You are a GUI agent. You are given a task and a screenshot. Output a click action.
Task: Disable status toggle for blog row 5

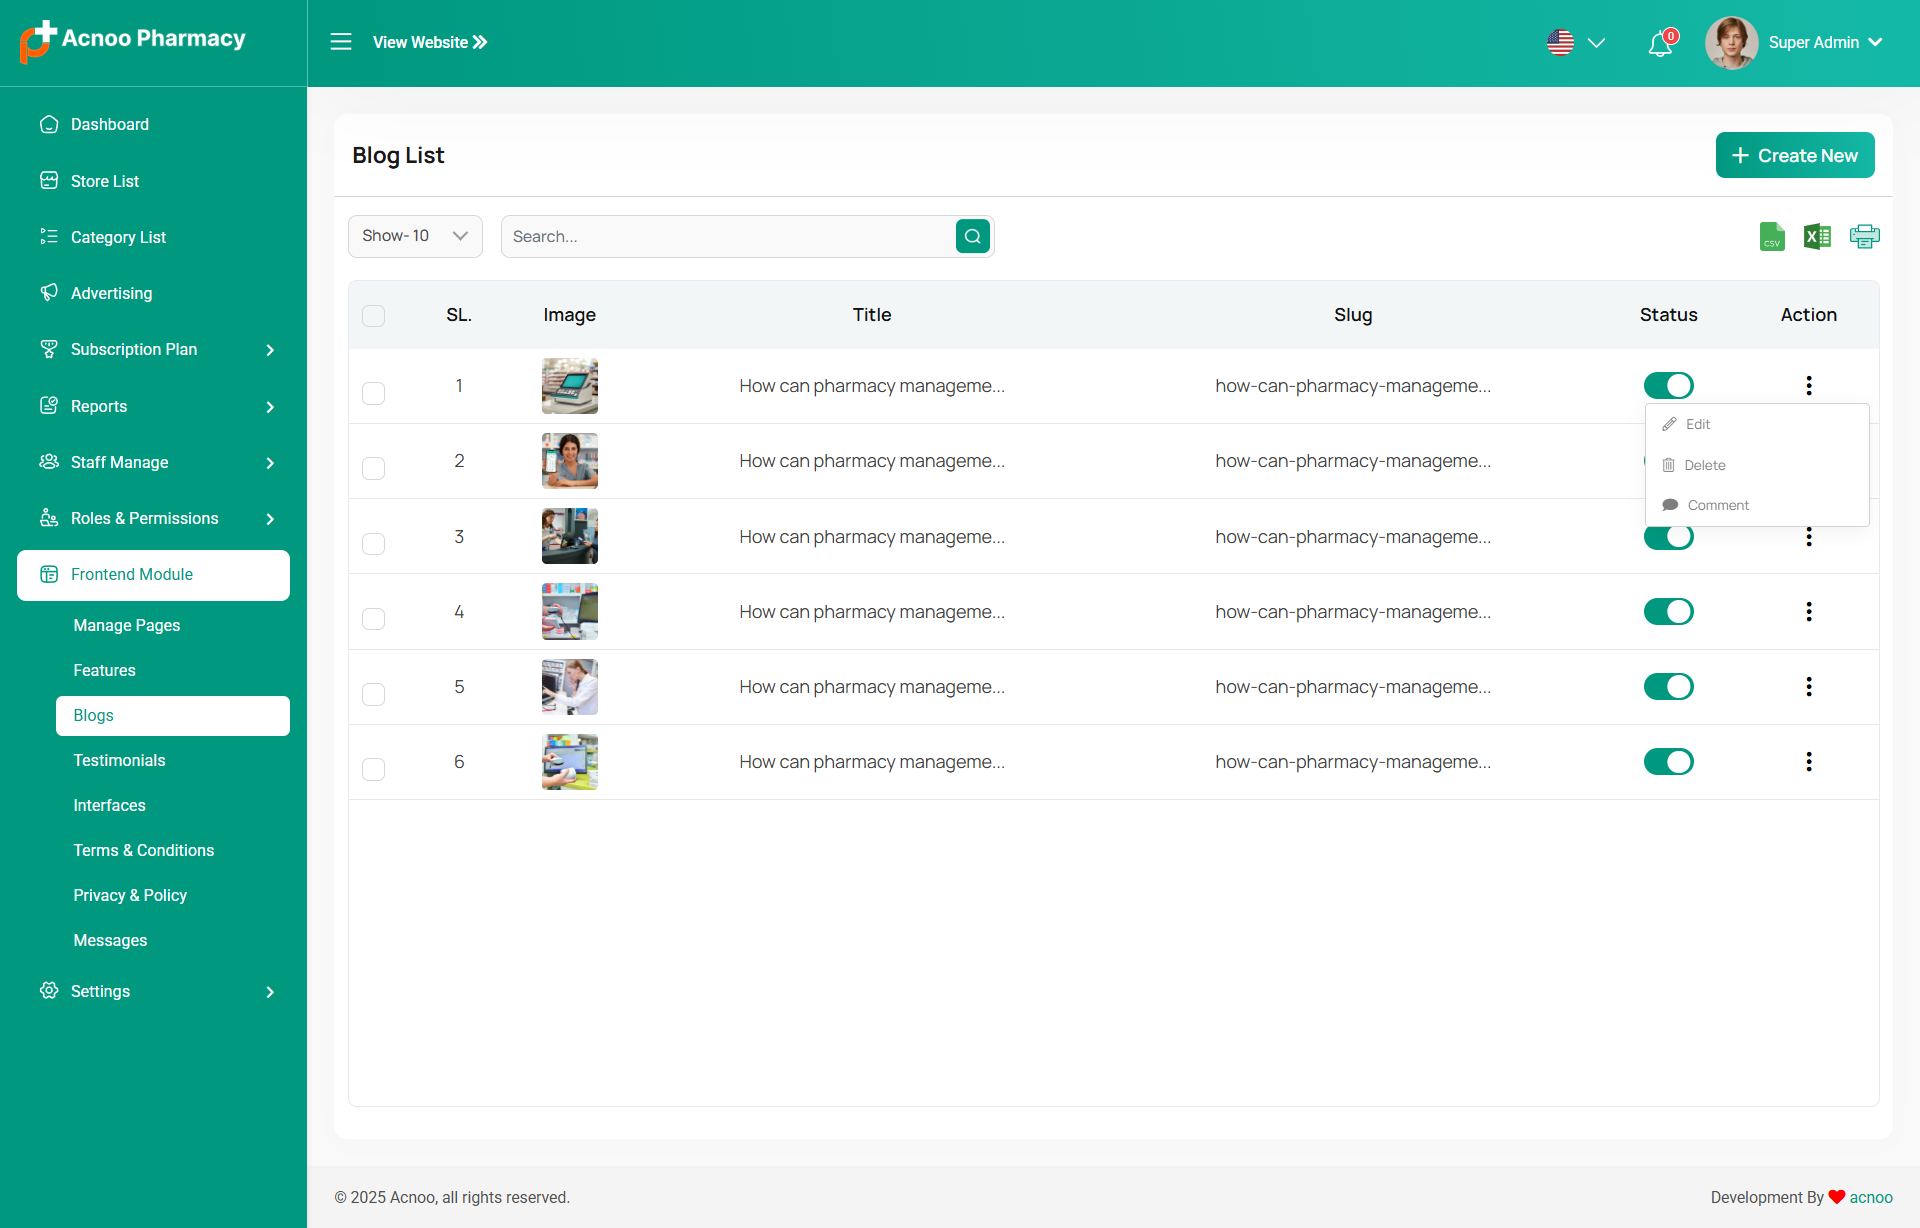click(1668, 687)
